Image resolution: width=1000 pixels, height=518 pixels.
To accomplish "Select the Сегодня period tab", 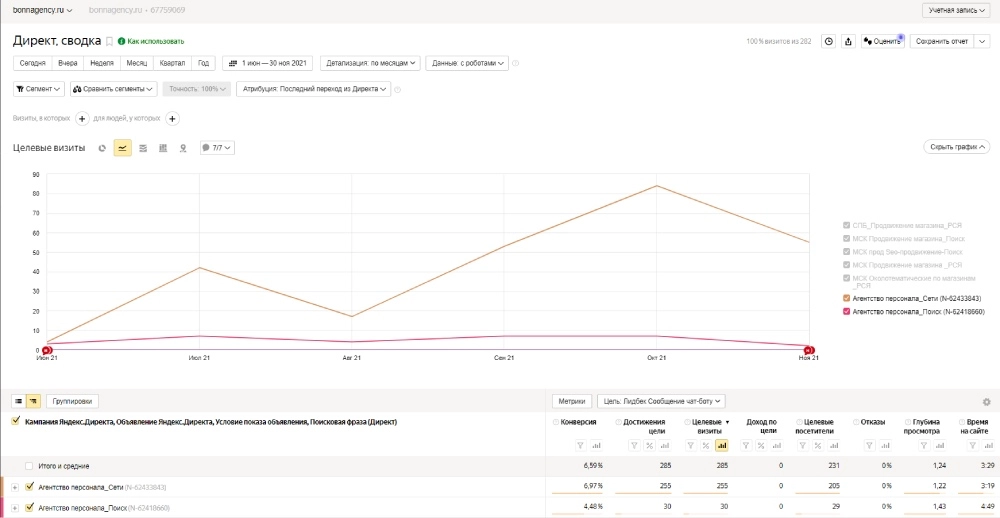I will click(x=33, y=63).
